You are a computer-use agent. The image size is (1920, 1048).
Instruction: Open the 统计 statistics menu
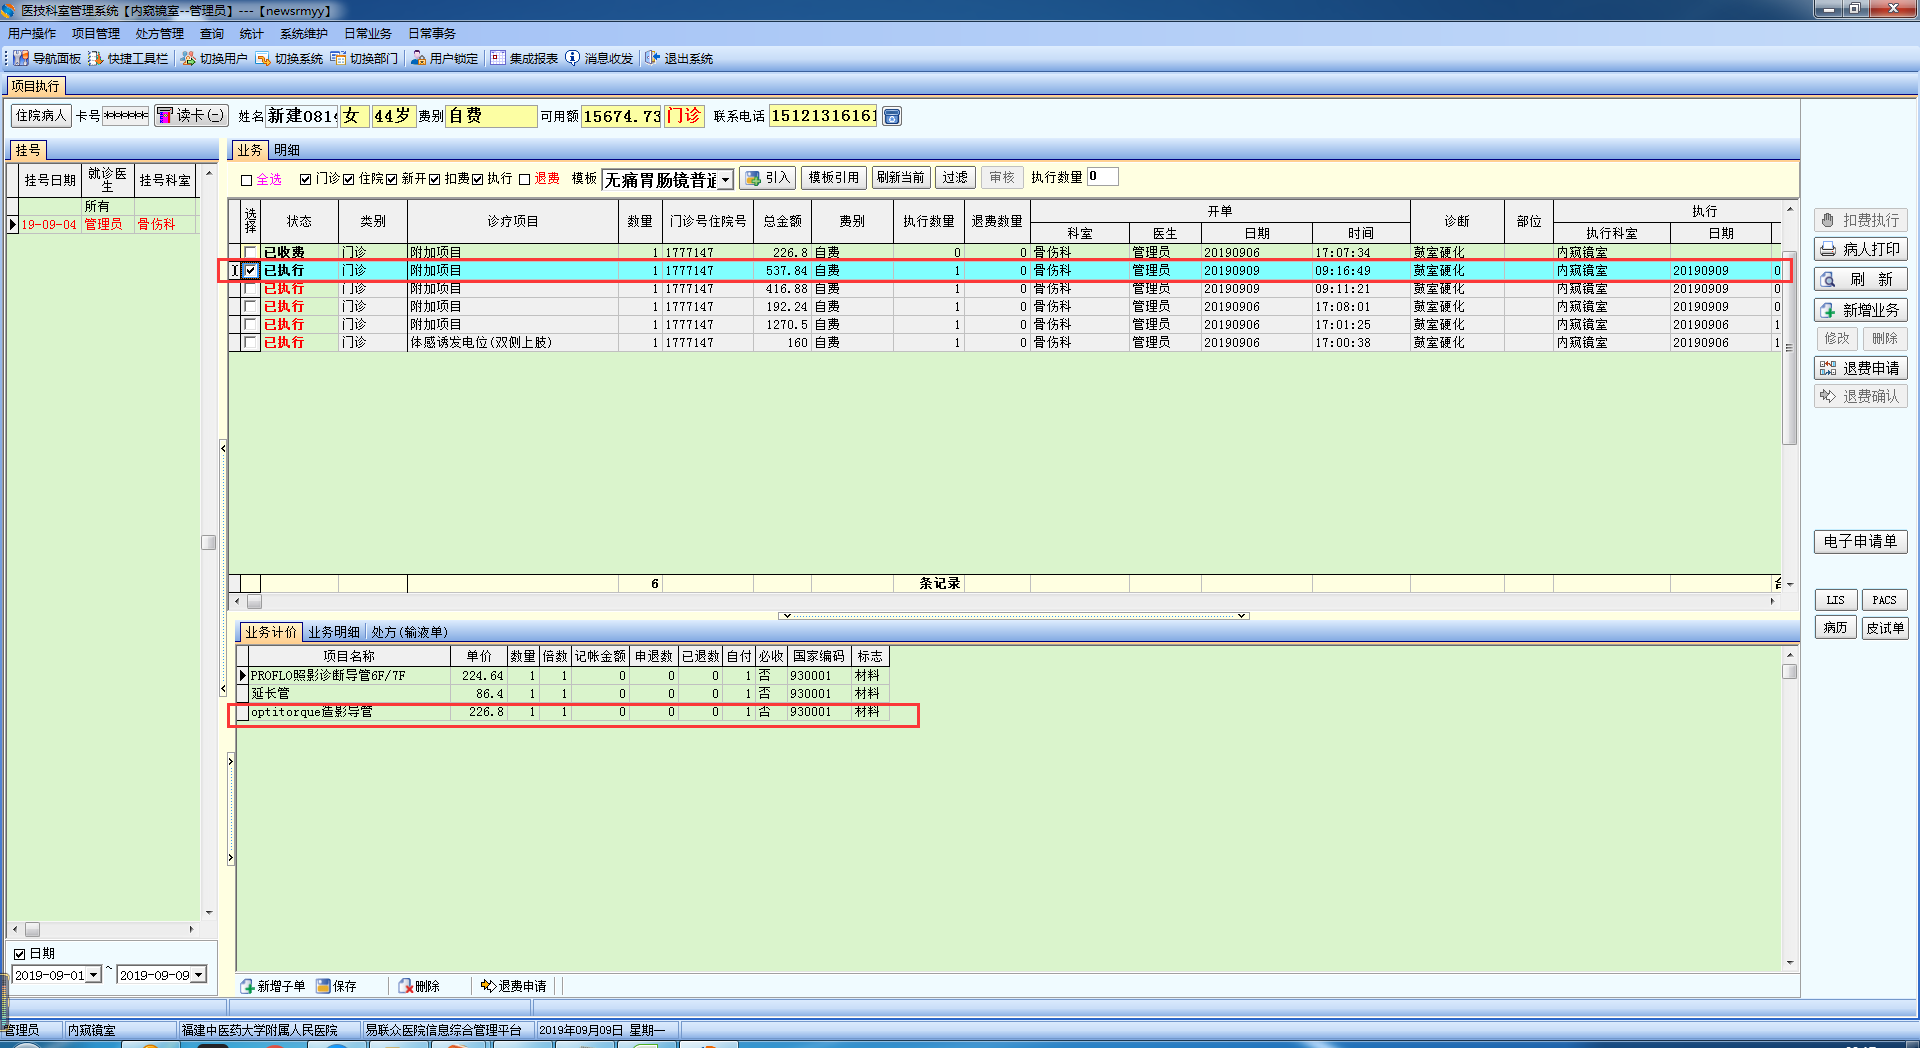coord(252,34)
